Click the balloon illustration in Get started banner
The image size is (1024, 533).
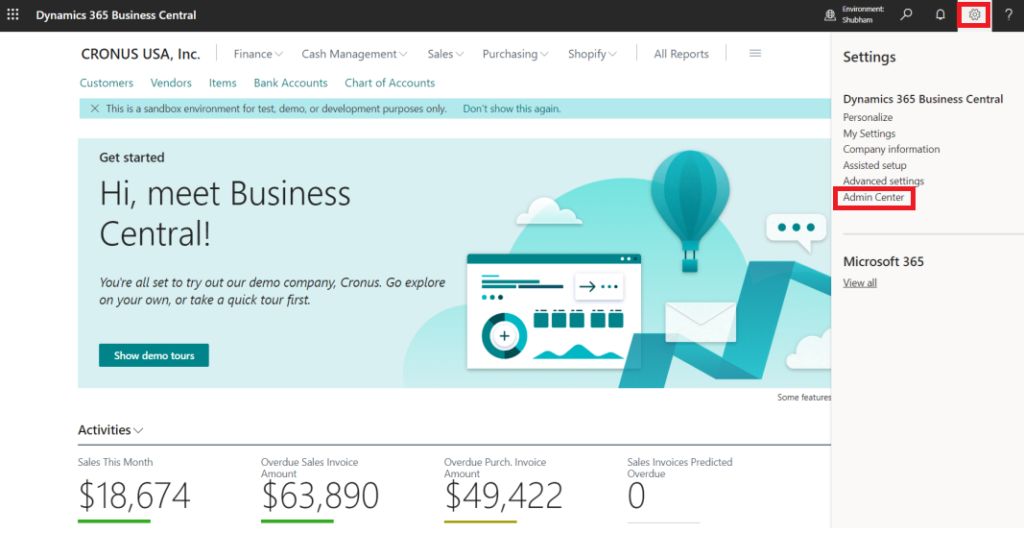click(x=690, y=210)
